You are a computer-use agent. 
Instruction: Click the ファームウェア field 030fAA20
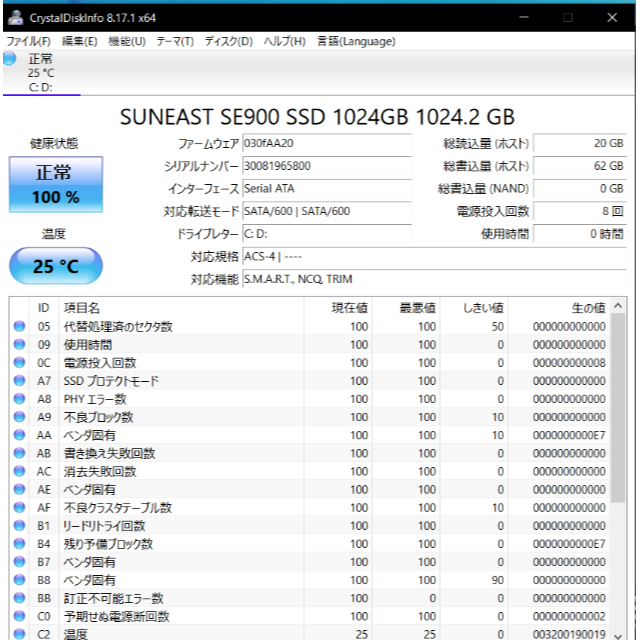point(327,143)
